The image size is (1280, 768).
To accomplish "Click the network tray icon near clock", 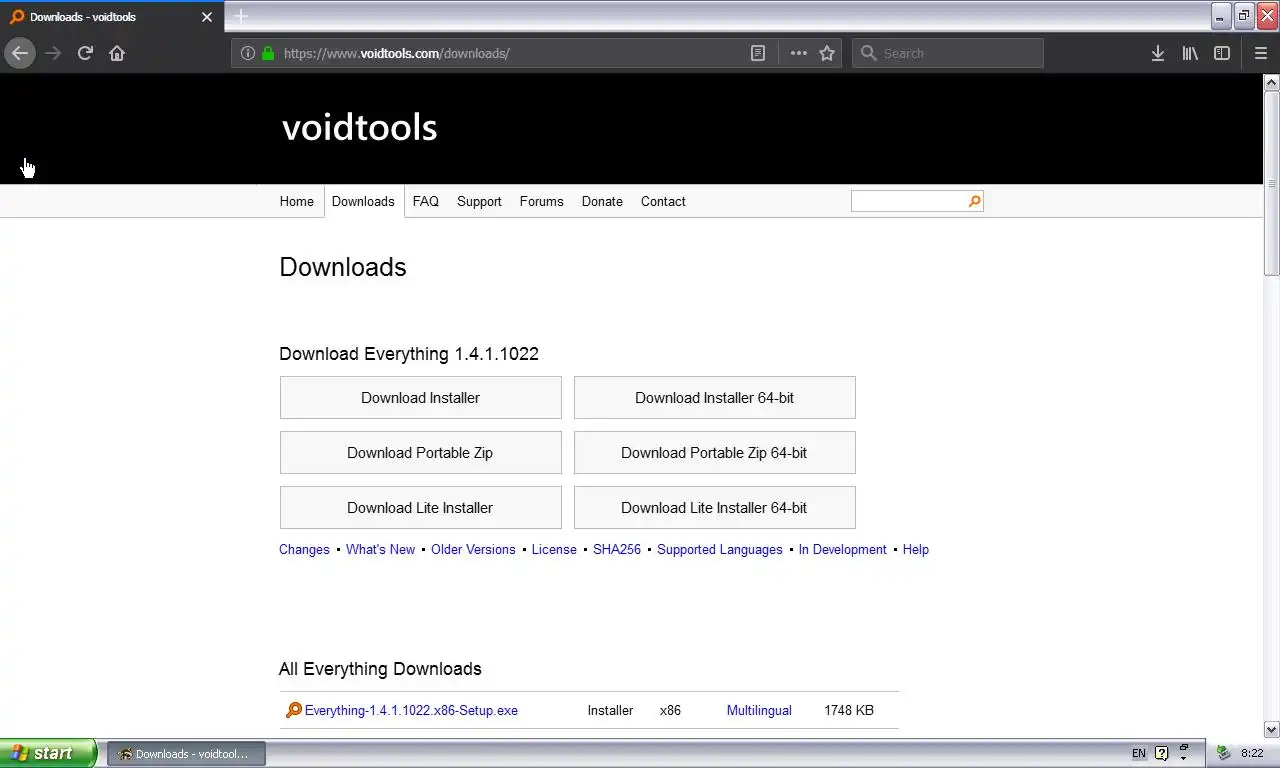I will [x=1222, y=753].
